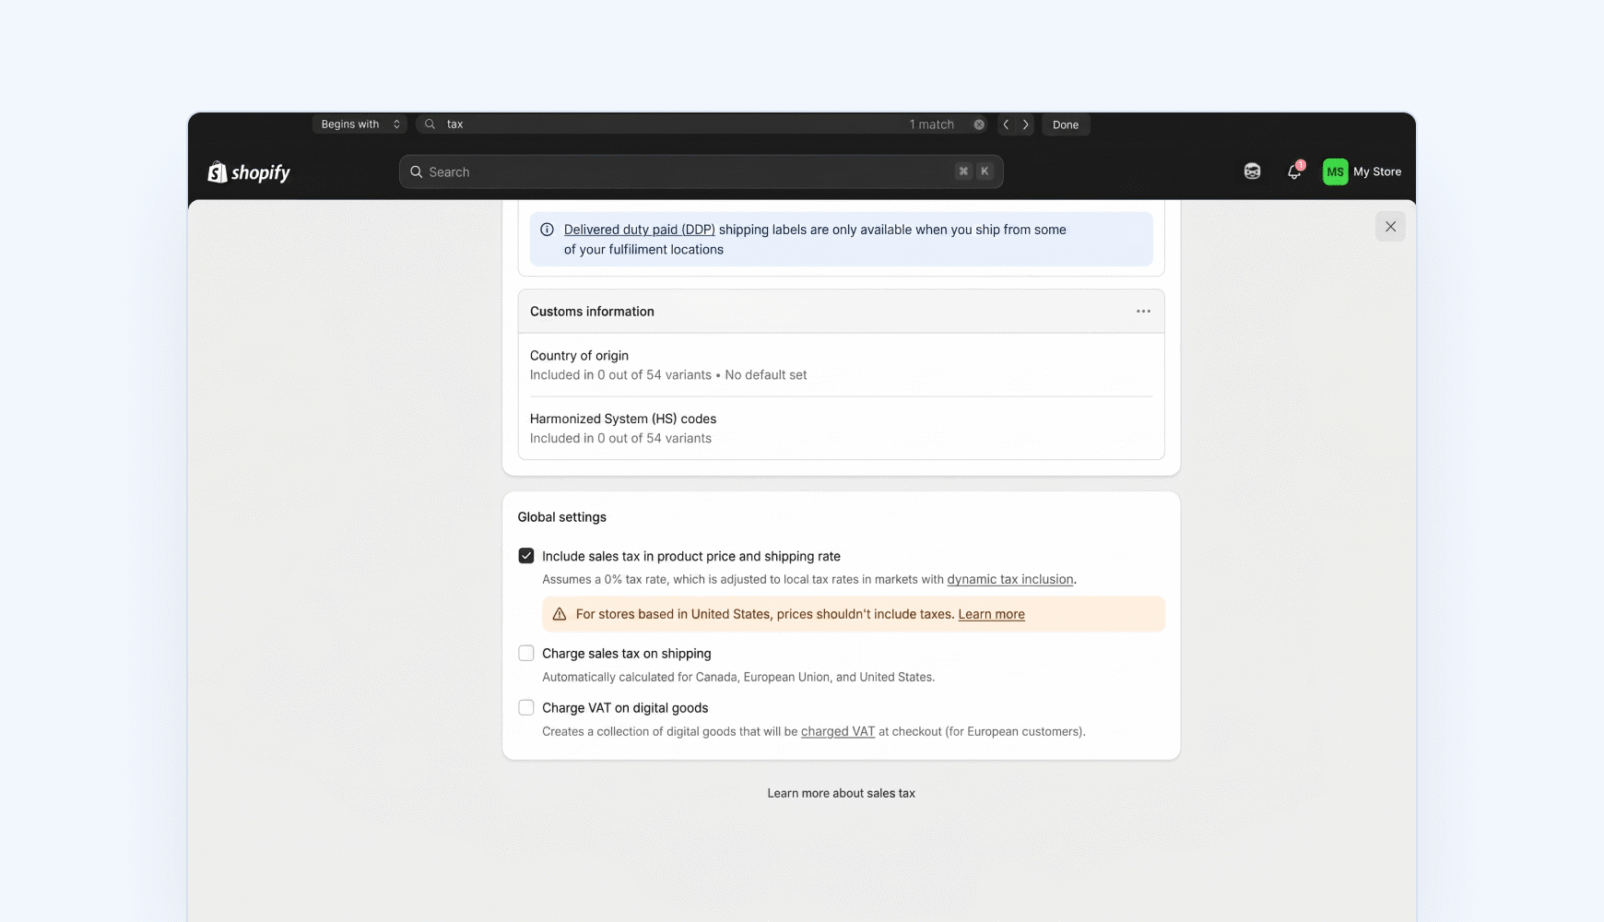Open the Country of origin row
1604x922 pixels.
click(x=841, y=365)
